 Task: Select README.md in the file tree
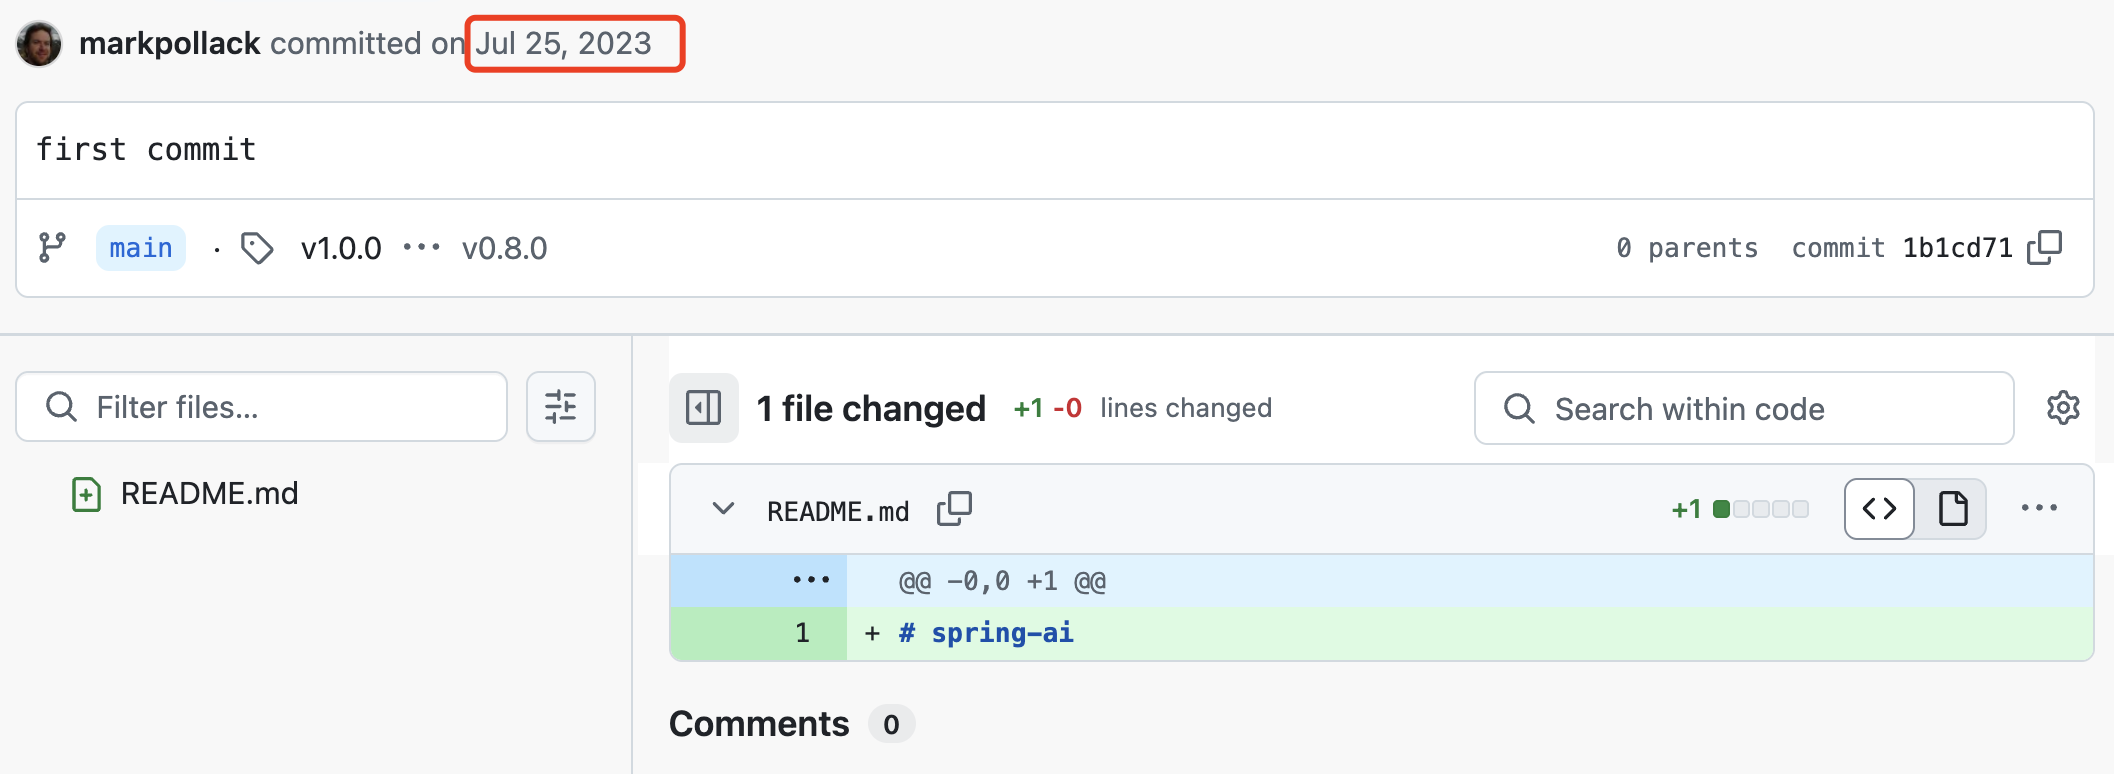pyautogui.click(x=209, y=493)
